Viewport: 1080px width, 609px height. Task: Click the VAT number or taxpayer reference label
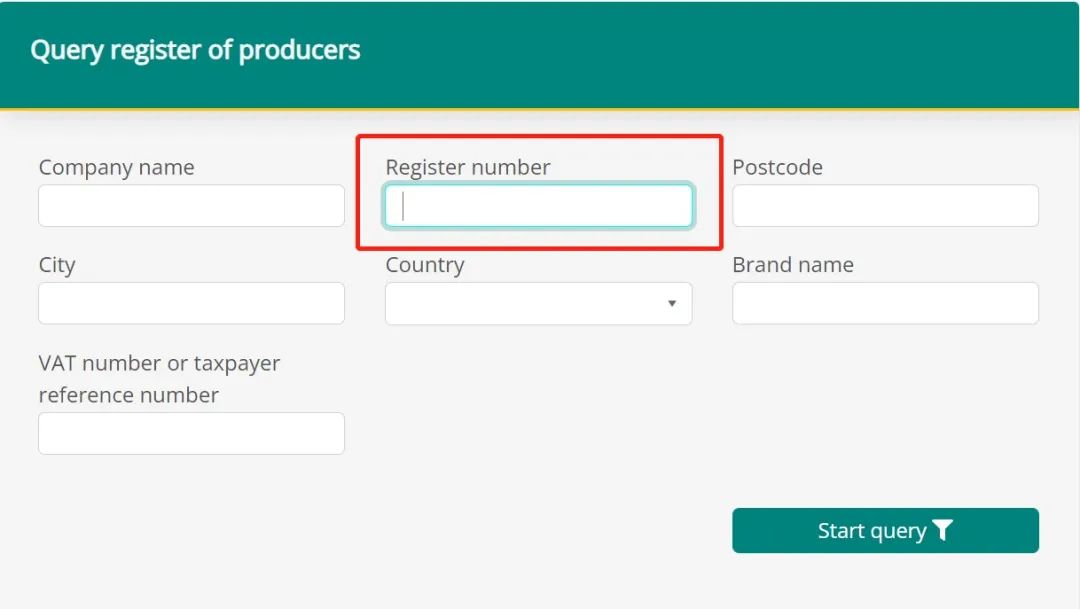click(x=159, y=378)
